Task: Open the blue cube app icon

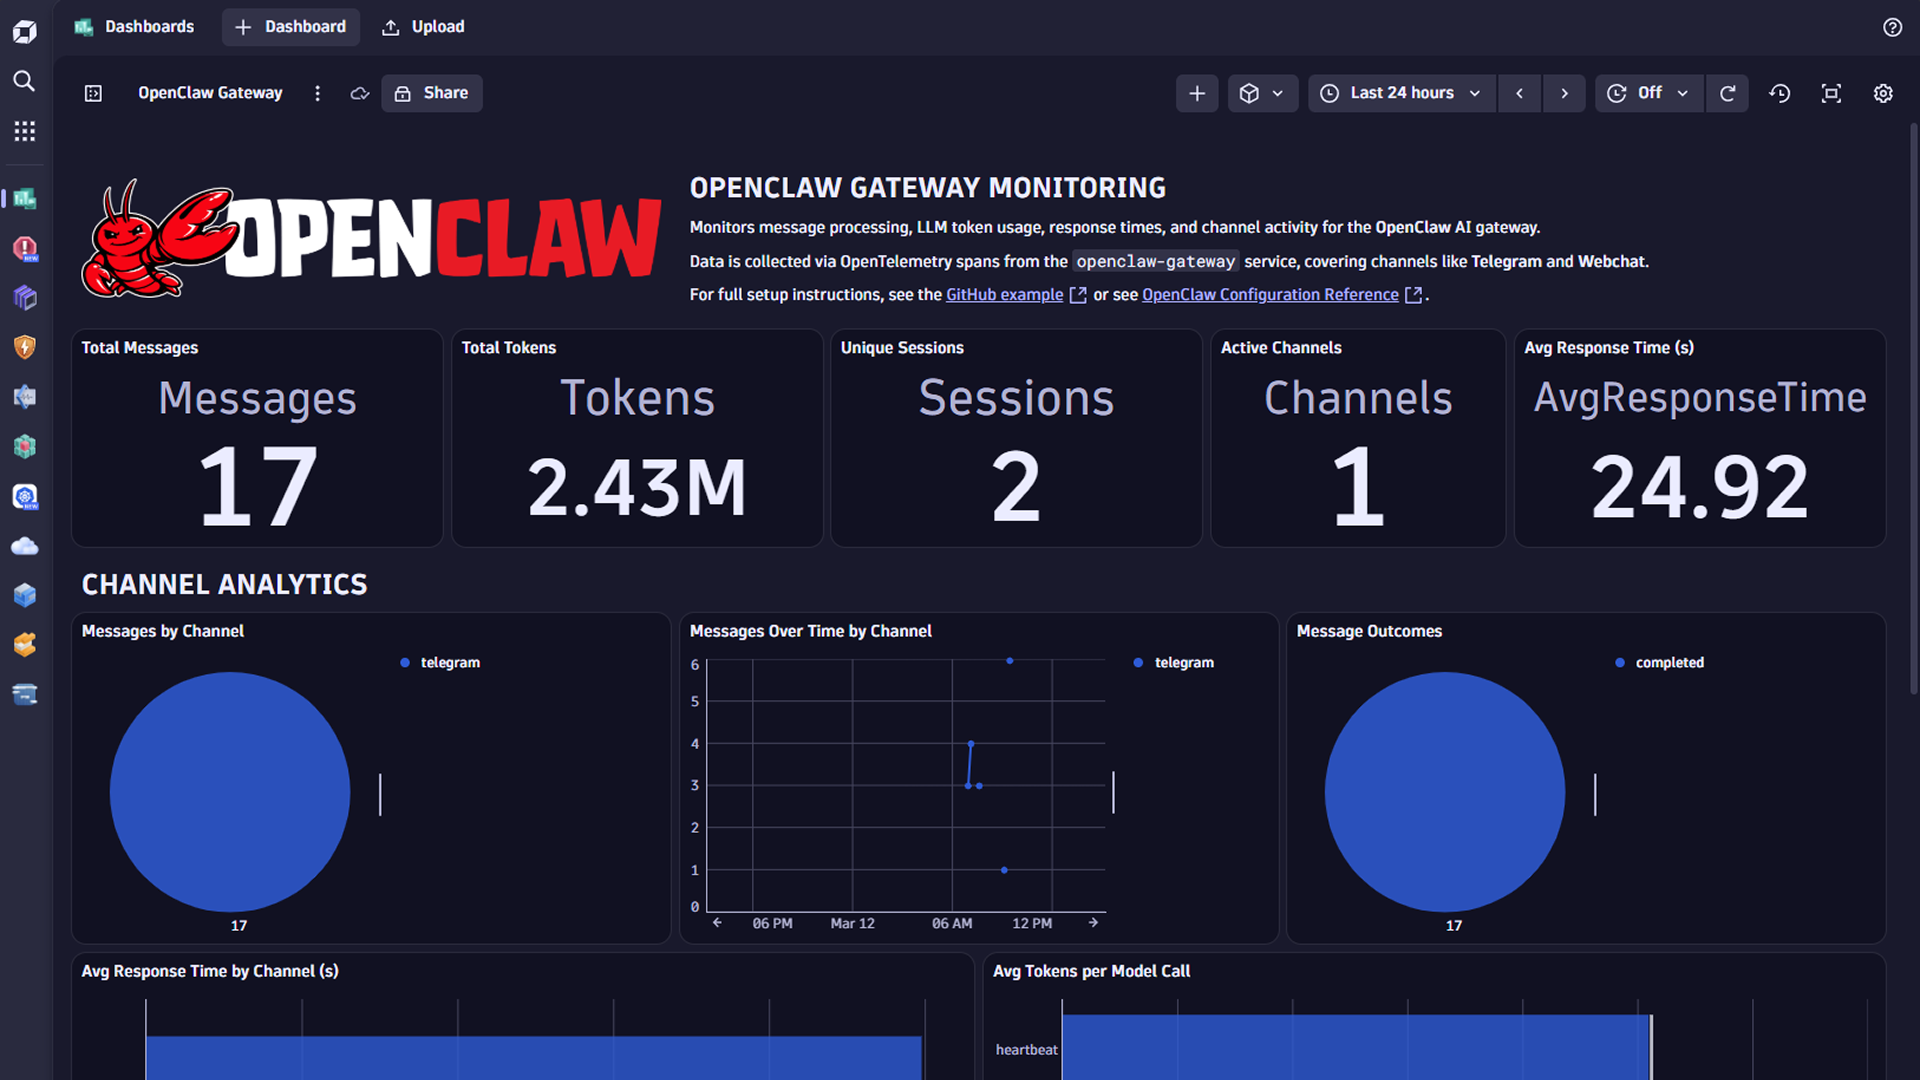Action: (25, 596)
